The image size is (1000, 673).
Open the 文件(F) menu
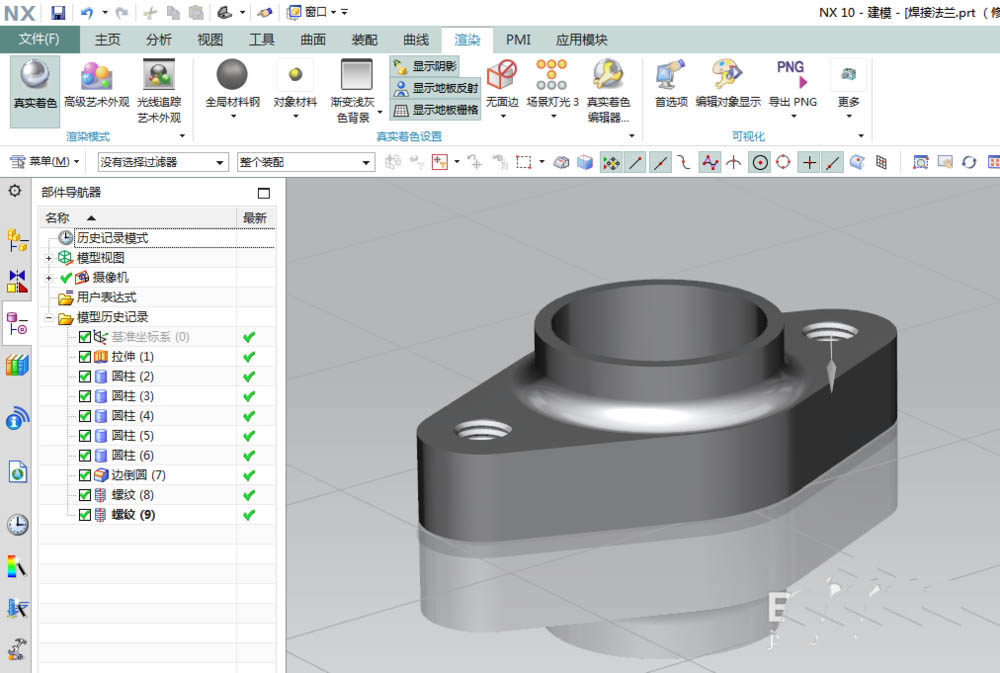[x=39, y=40]
